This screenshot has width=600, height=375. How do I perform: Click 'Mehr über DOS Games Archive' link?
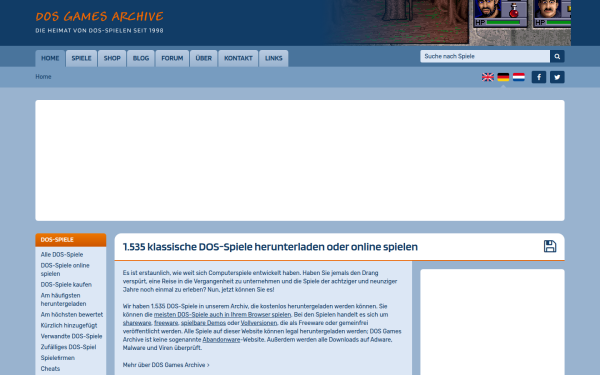point(166,365)
